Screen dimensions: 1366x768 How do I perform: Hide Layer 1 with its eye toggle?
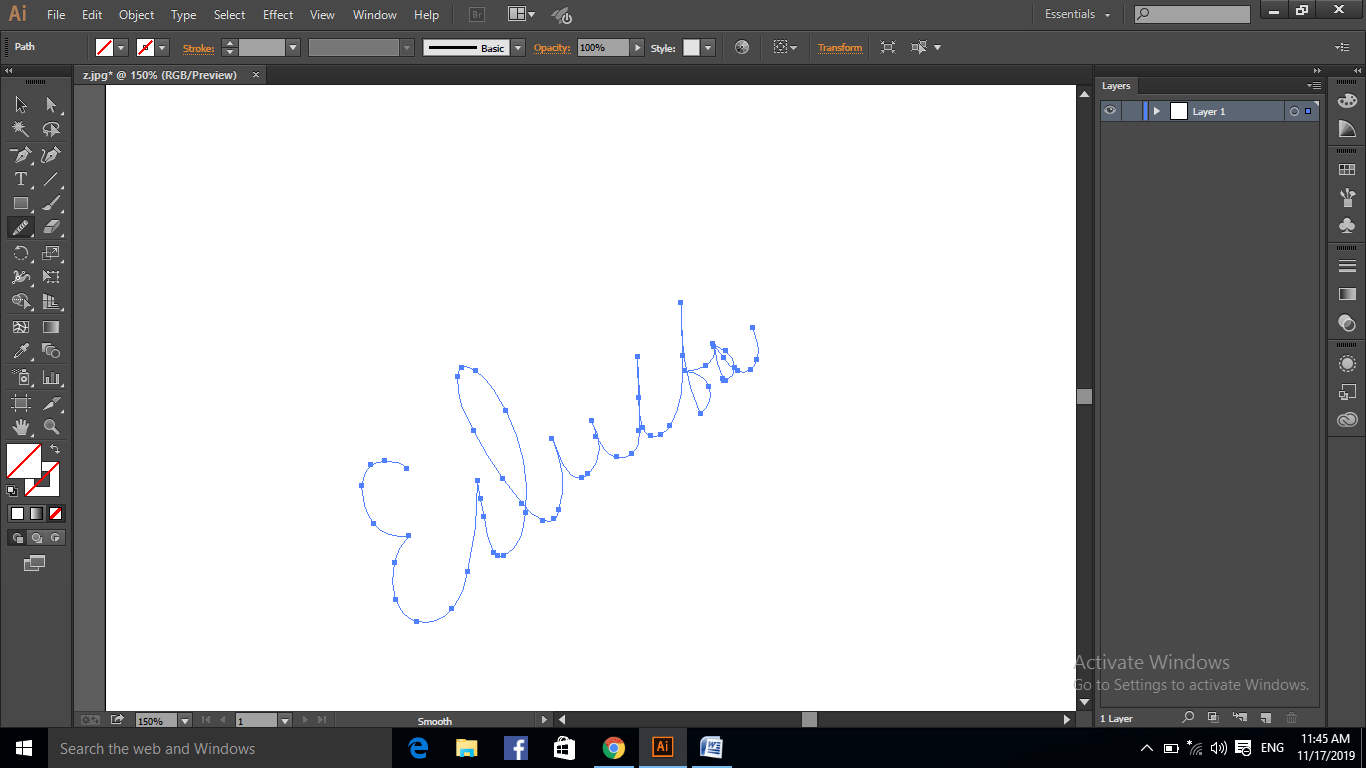tap(1109, 110)
